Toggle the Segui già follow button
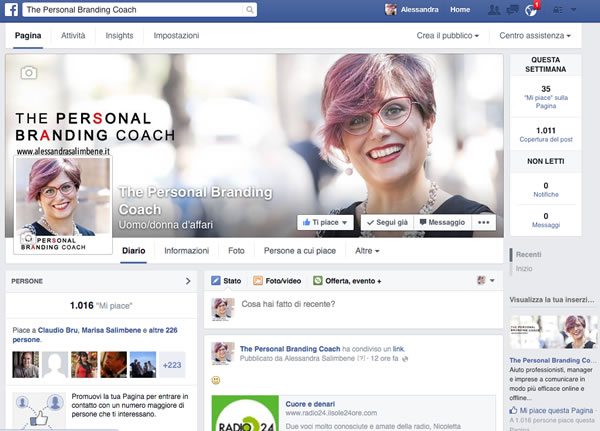The height and width of the screenshot is (431, 600). coord(387,222)
